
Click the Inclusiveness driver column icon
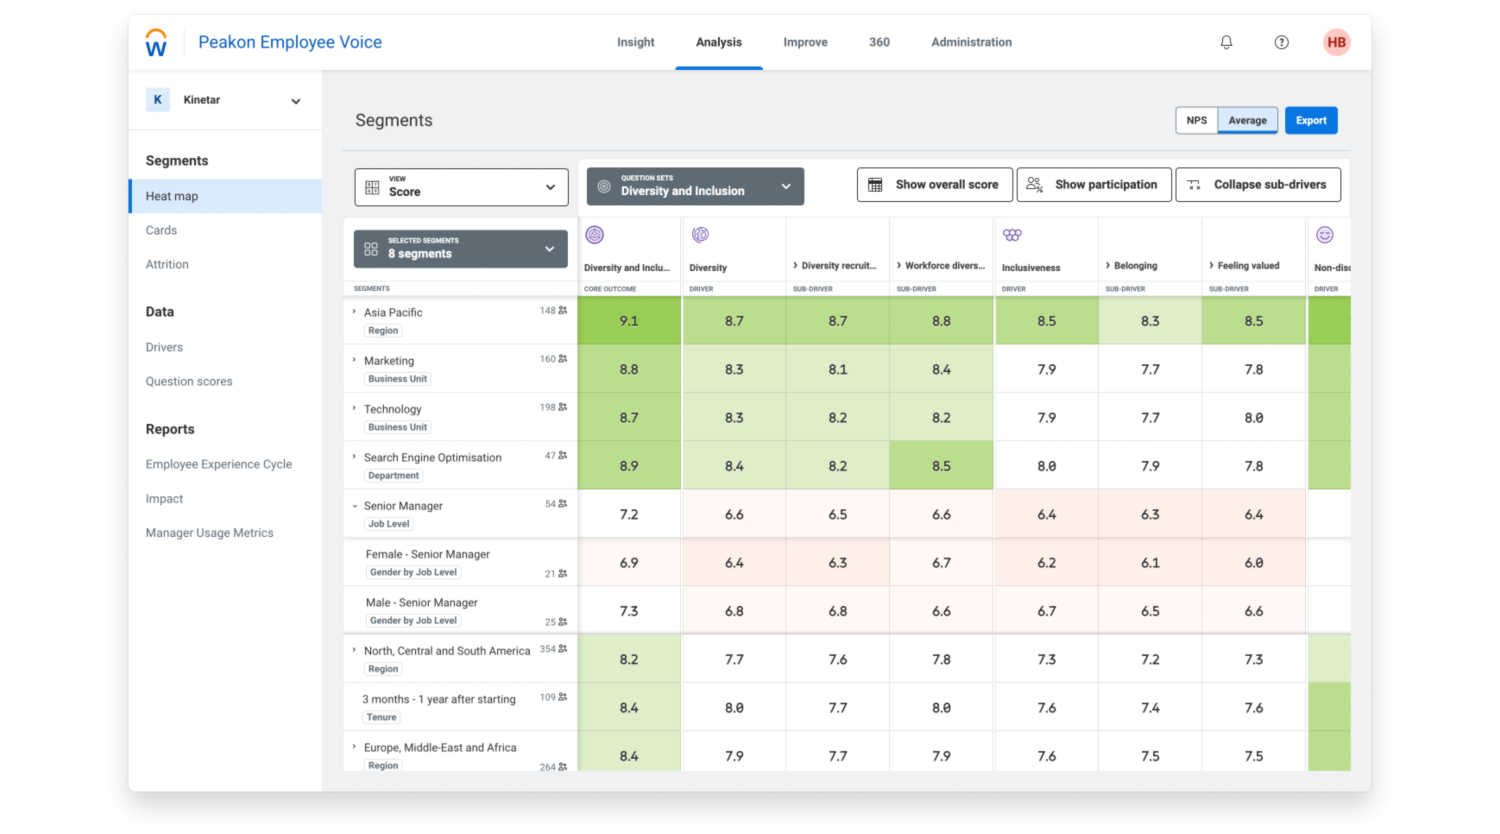tap(1012, 235)
